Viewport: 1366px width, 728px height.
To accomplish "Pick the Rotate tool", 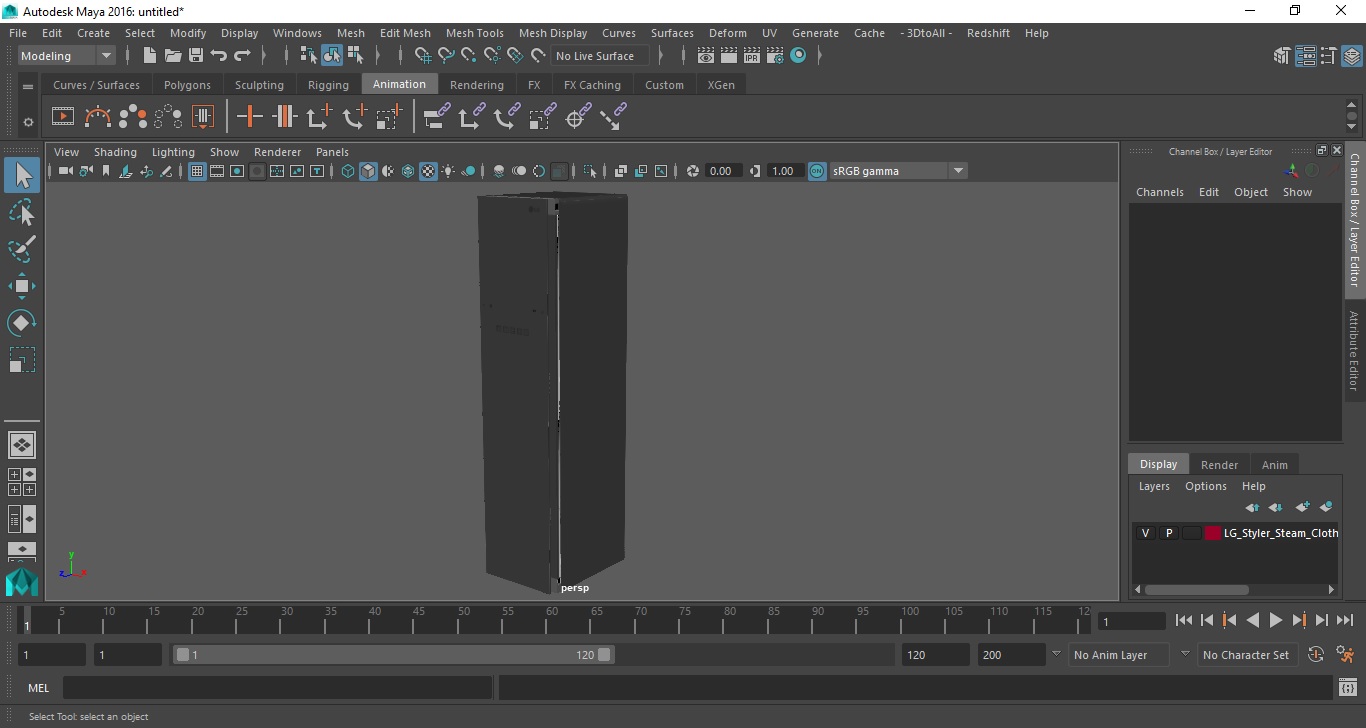I will click(x=22, y=323).
